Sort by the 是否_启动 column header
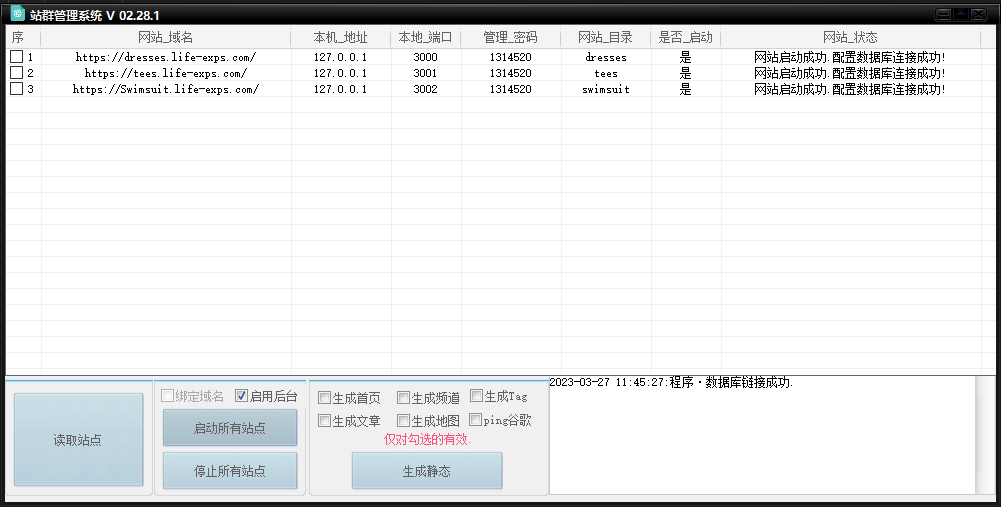1001x507 pixels. 686,37
